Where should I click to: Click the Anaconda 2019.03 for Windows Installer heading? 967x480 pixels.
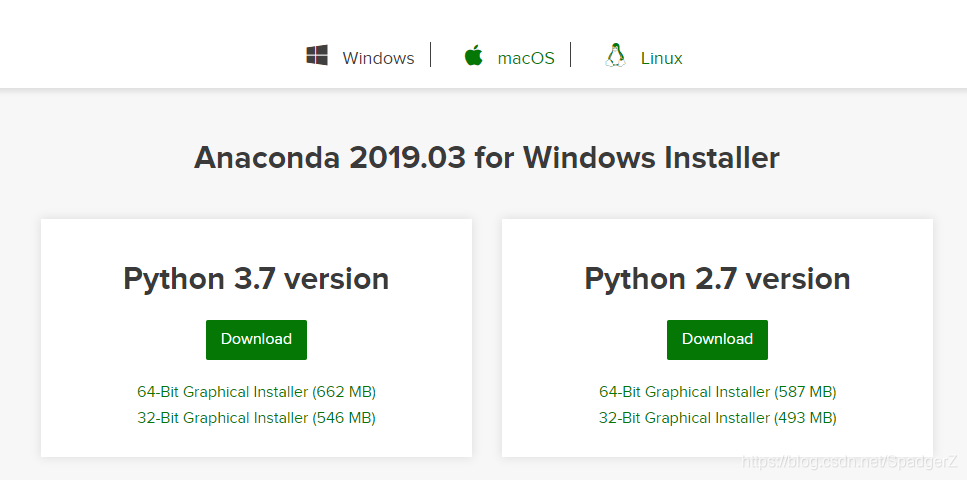coord(486,158)
